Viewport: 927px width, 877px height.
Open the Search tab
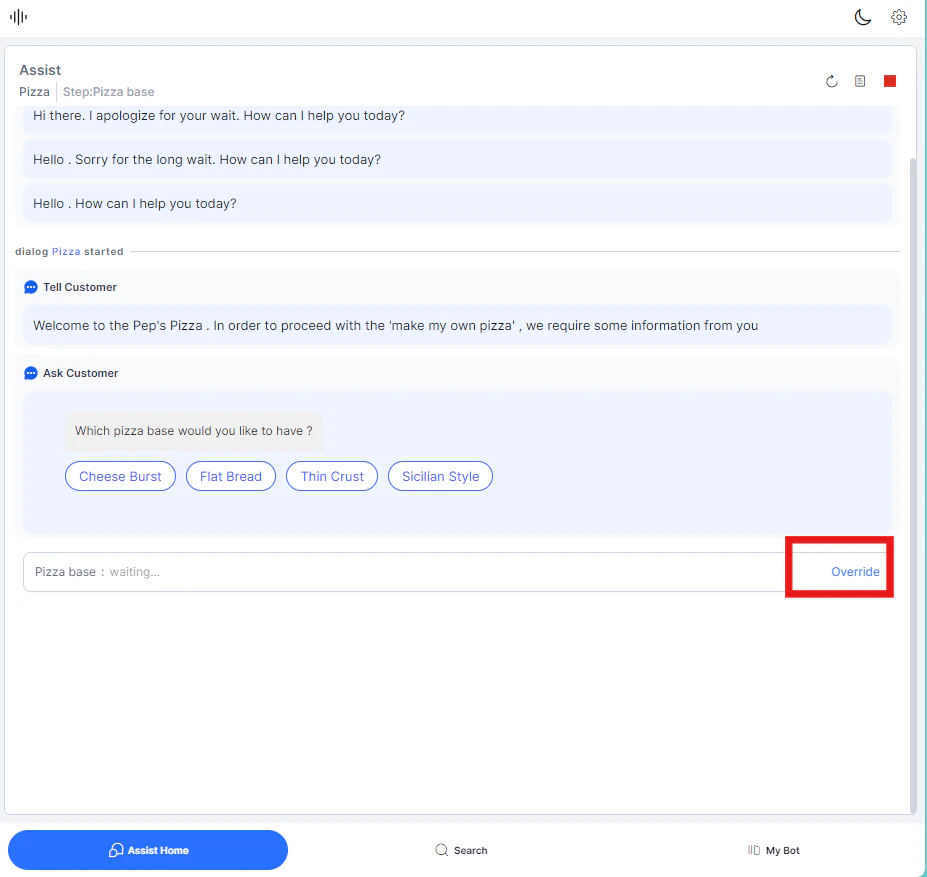461,850
